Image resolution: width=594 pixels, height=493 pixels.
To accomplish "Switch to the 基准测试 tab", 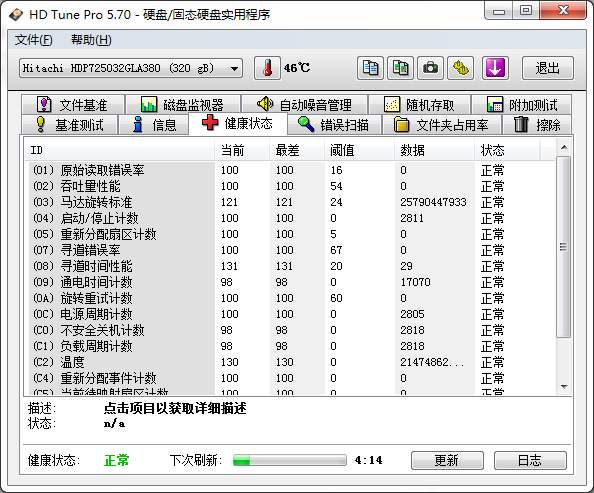I will (69, 125).
